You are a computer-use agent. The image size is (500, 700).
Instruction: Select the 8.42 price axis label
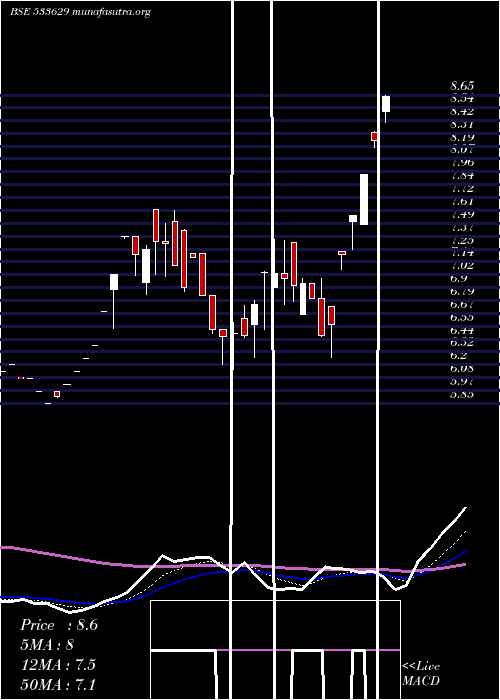[462, 112]
